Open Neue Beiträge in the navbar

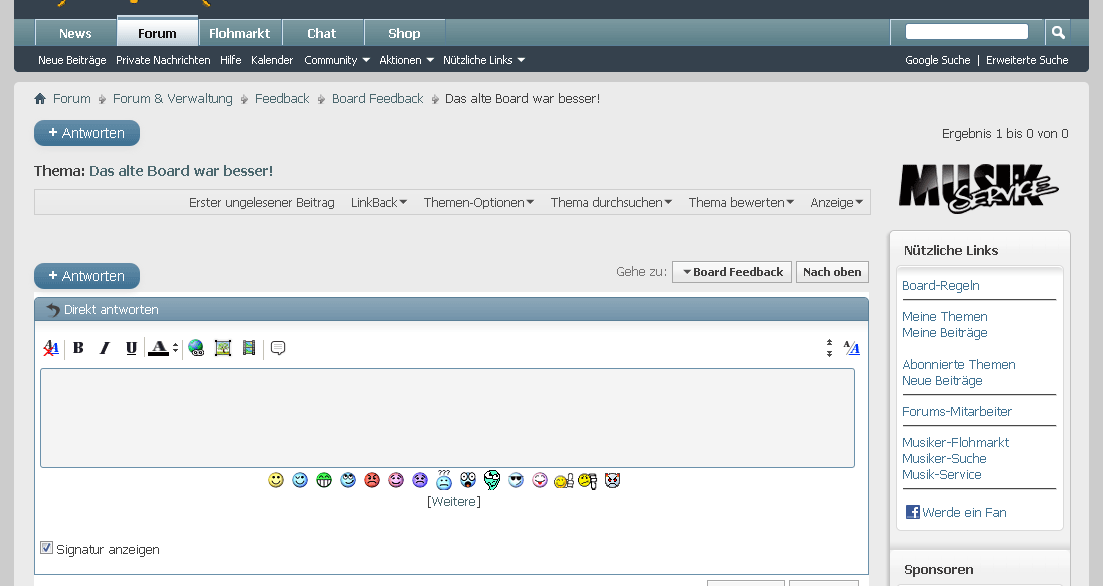tap(72, 60)
